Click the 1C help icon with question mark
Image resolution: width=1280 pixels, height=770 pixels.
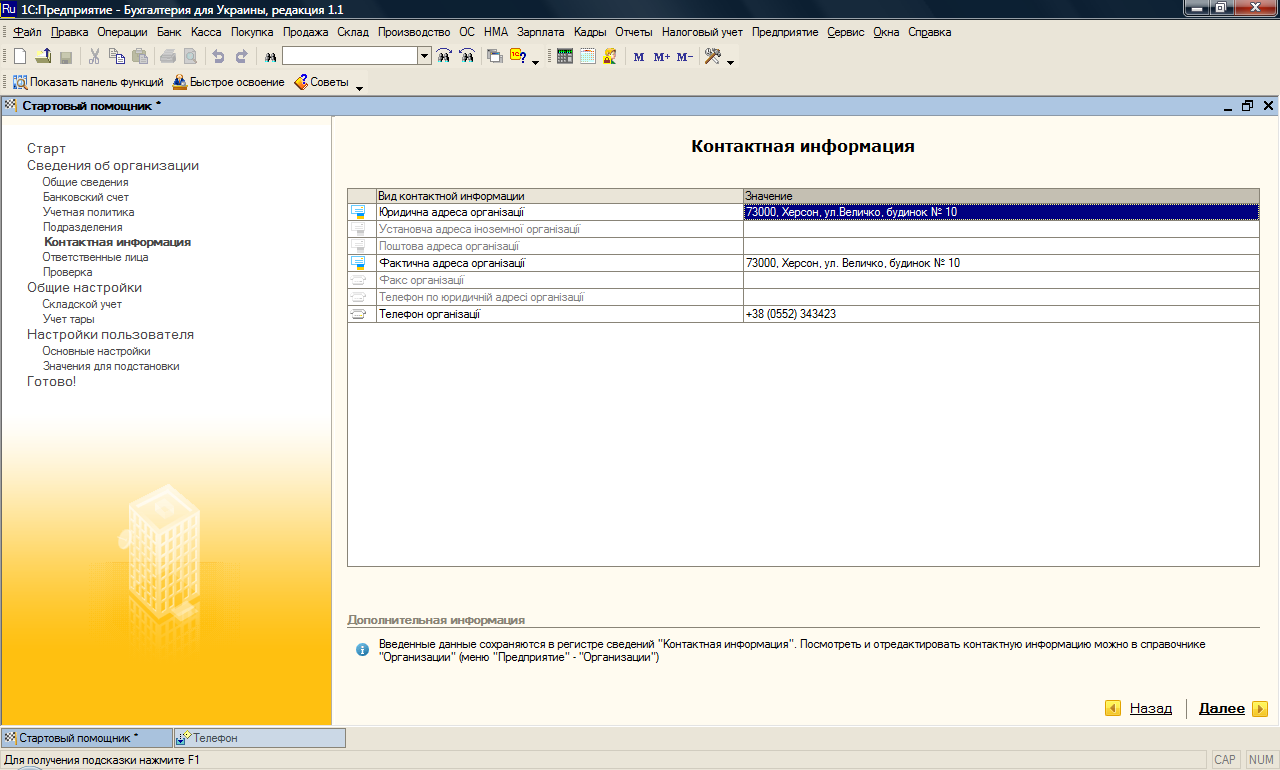518,57
